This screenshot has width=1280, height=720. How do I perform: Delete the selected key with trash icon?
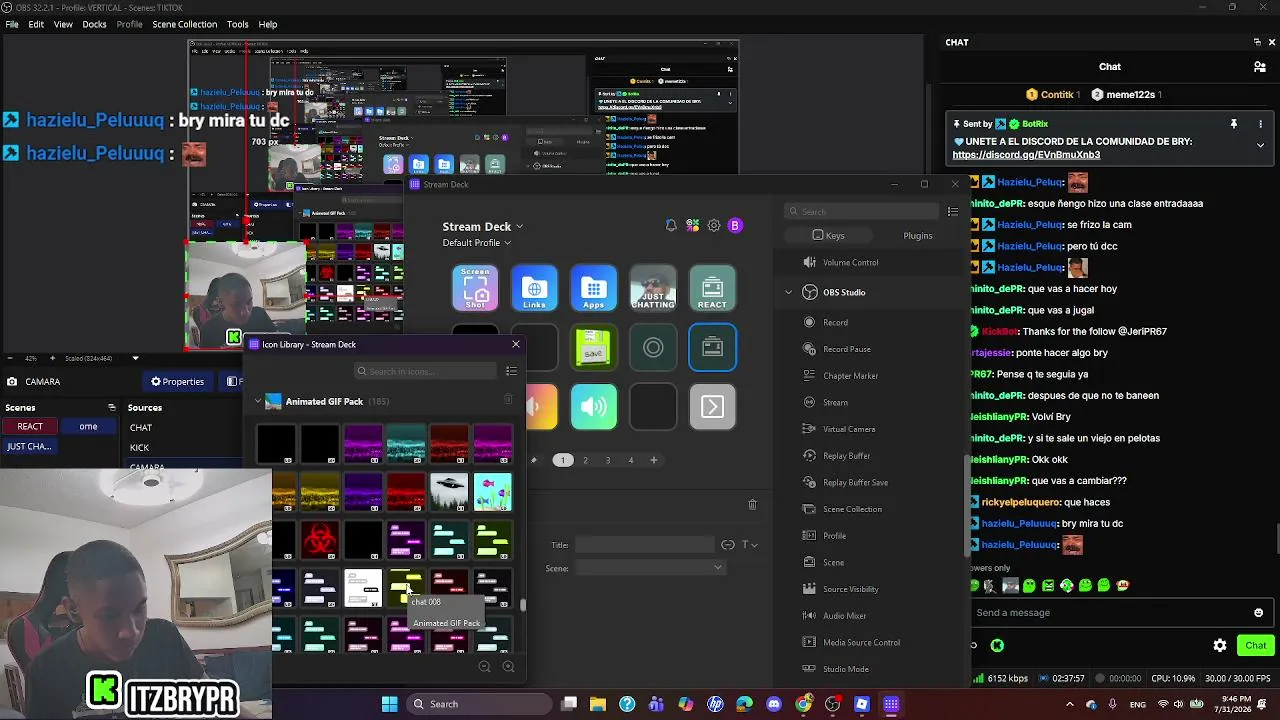coord(753,505)
